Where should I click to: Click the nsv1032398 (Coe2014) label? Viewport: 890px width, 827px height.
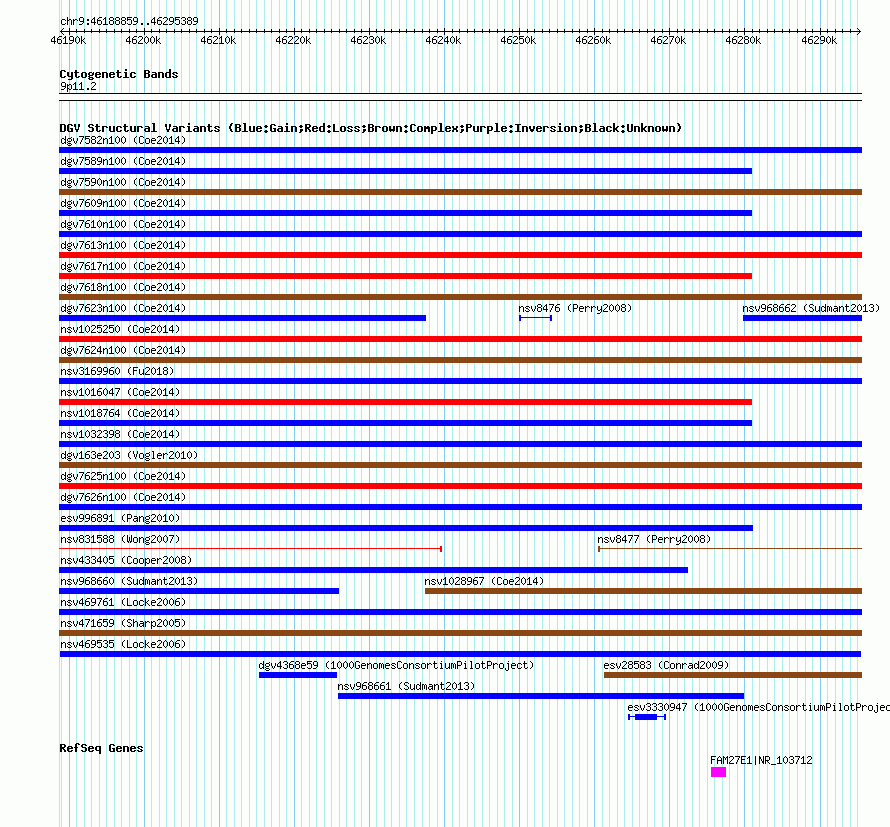tap(120, 434)
